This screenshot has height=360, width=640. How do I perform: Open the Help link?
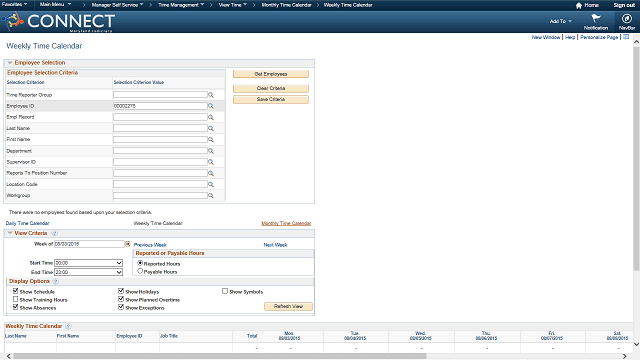click(x=570, y=37)
